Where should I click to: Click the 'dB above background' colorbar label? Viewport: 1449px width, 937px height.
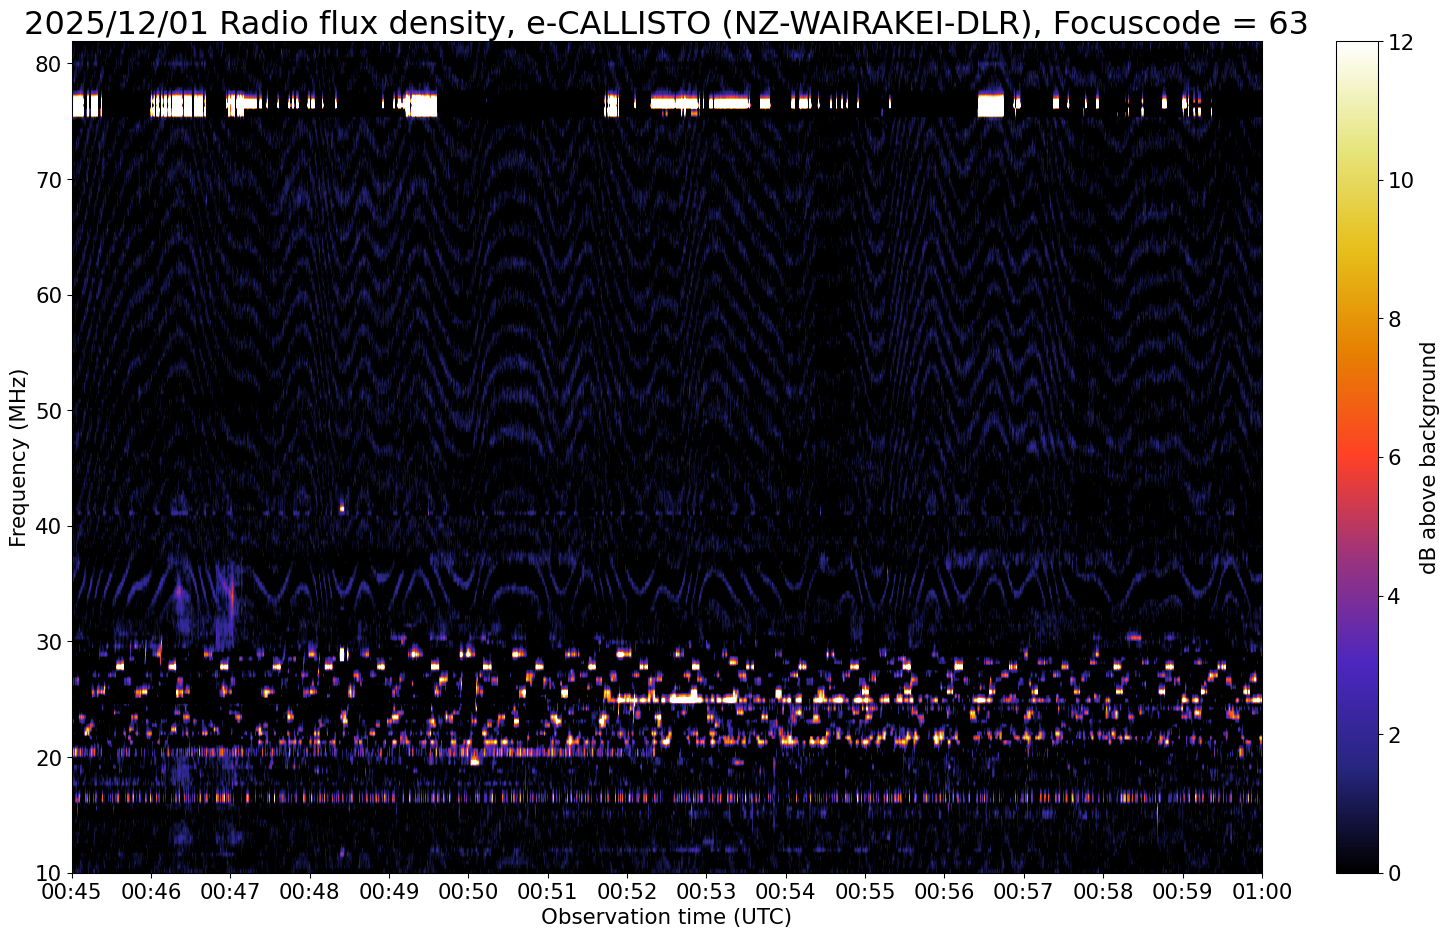[1428, 457]
